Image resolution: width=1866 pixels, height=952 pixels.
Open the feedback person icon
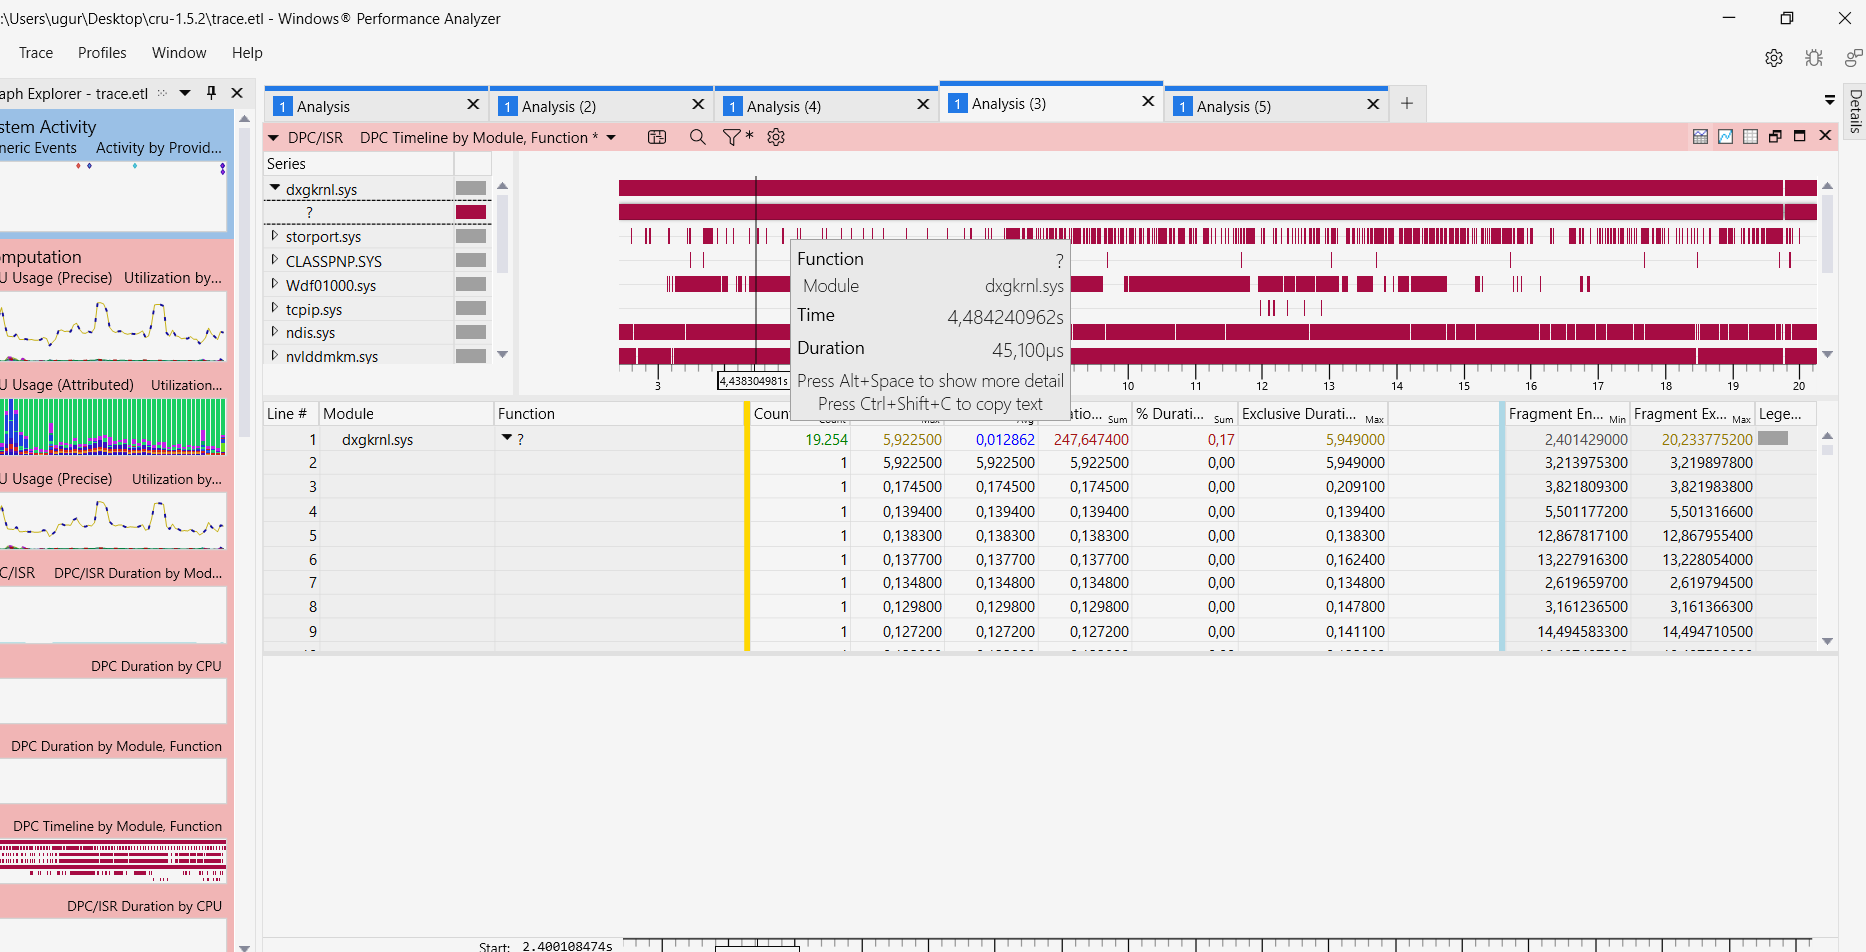click(1853, 58)
